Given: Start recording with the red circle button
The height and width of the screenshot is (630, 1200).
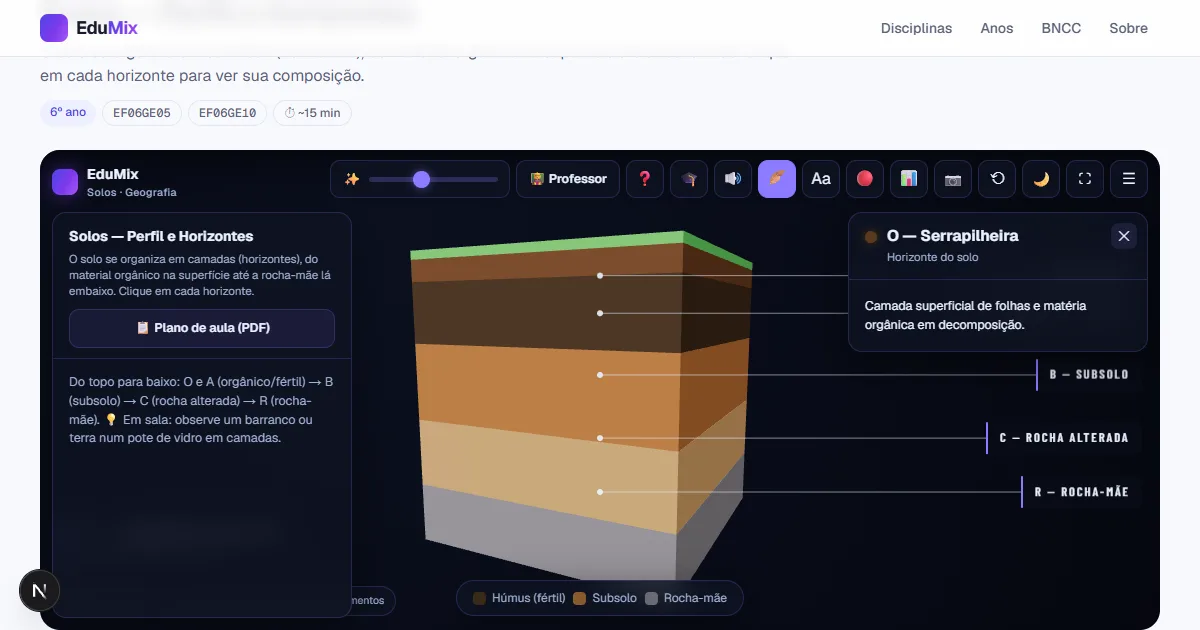Looking at the screenshot, I should click(x=865, y=179).
